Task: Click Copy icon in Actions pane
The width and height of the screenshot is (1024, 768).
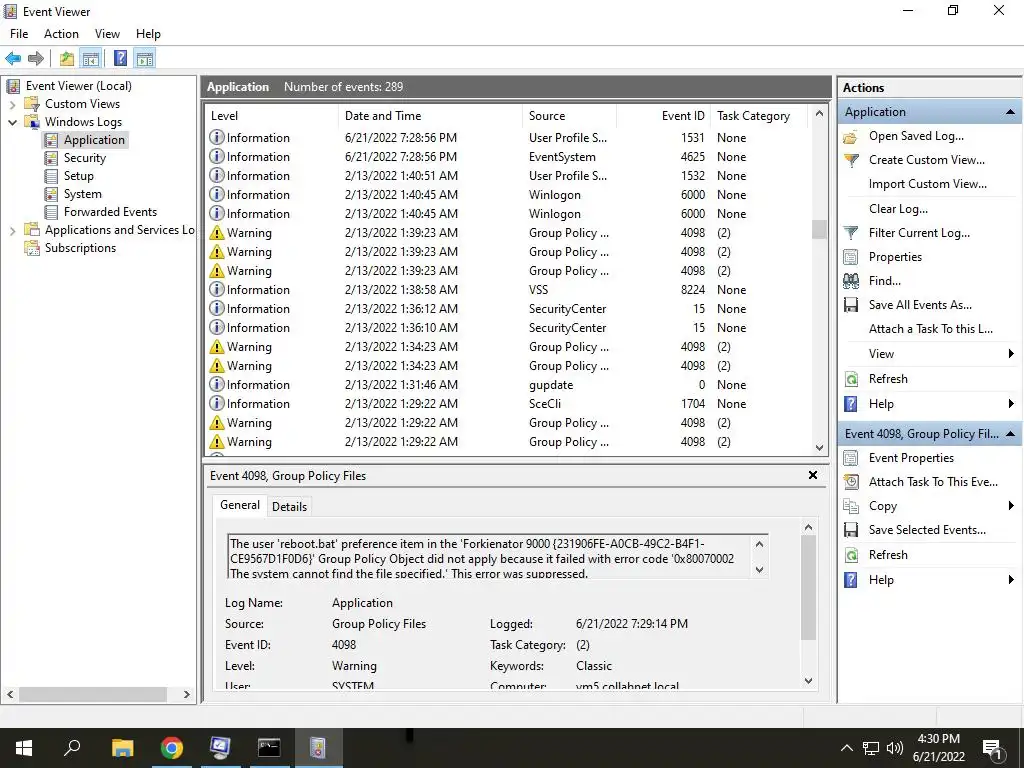Action: (x=850, y=506)
